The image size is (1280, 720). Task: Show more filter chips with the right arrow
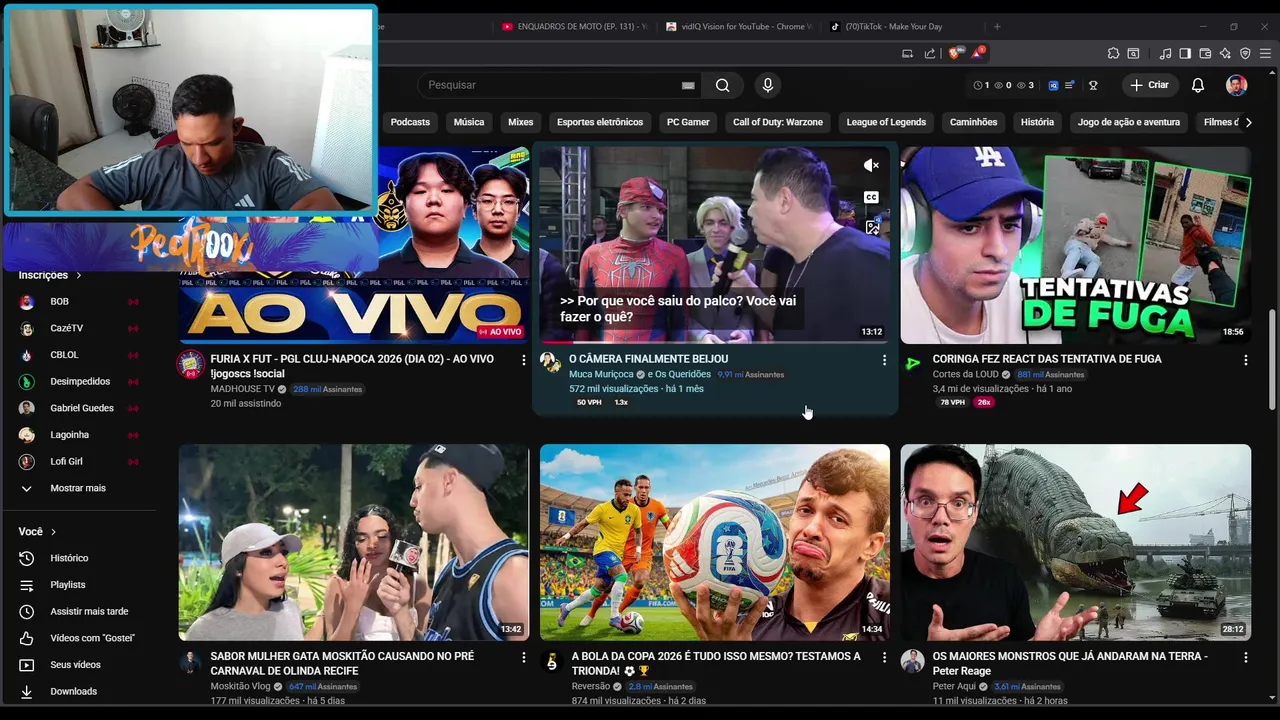(1247, 122)
